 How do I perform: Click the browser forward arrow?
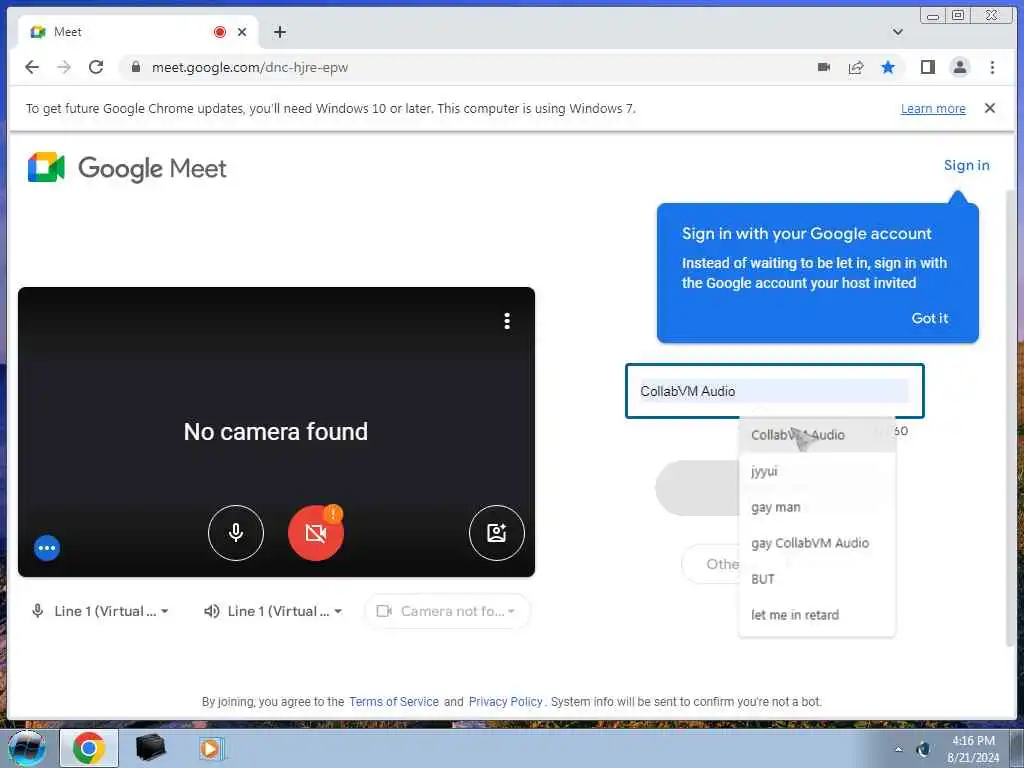click(x=63, y=67)
